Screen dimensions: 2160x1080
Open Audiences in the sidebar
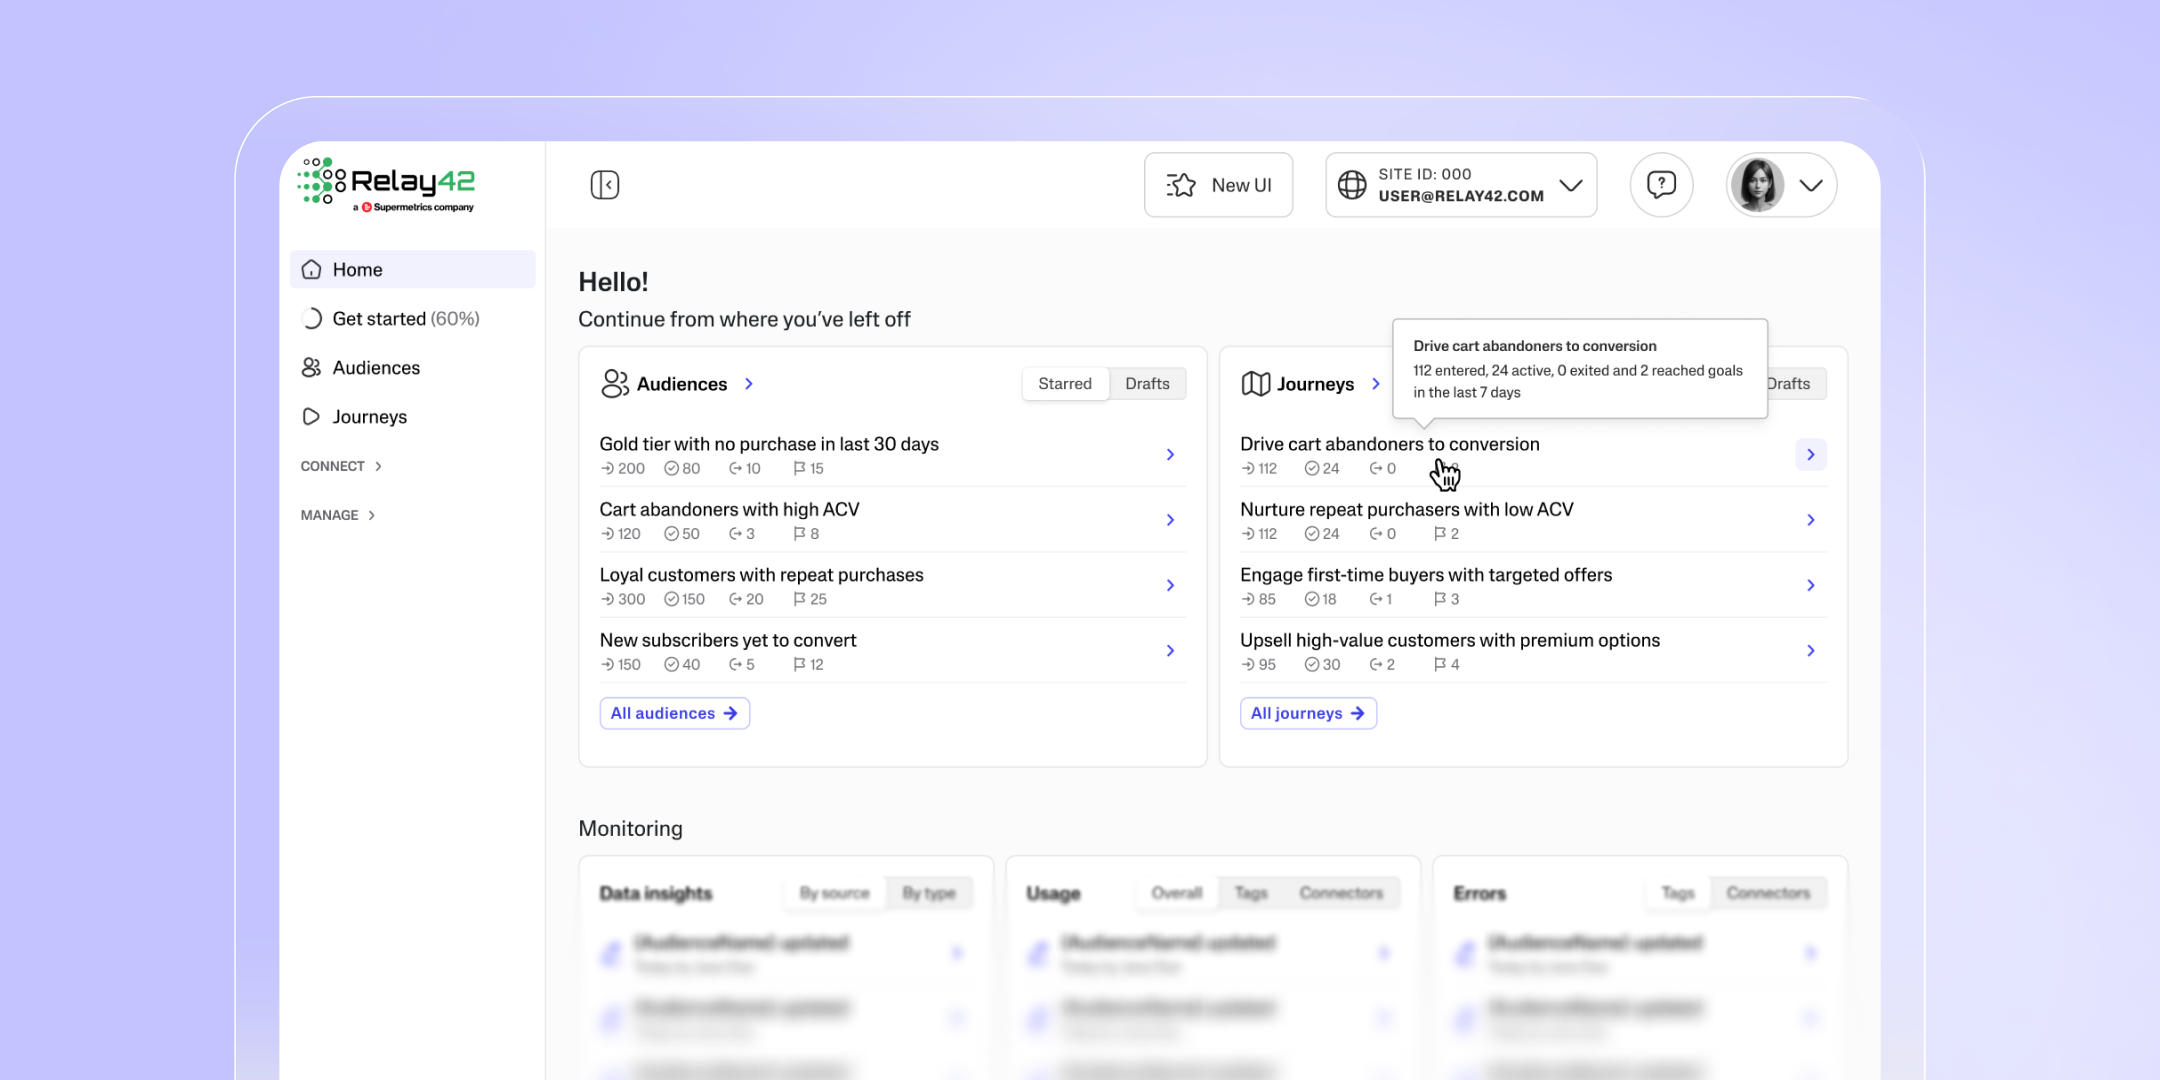(376, 368)
